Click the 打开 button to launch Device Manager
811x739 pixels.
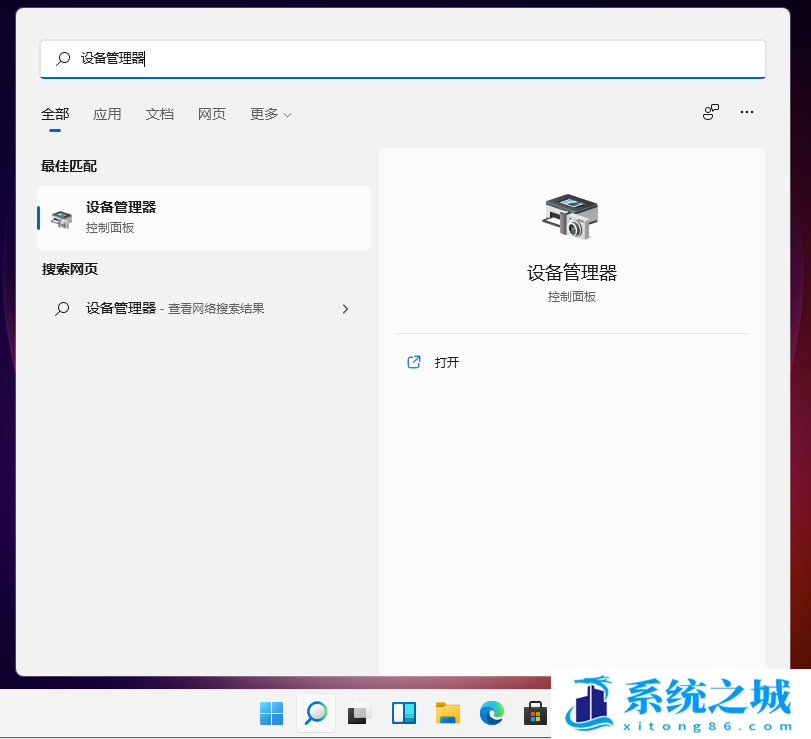pyautogui.click(x=446, y=362)
